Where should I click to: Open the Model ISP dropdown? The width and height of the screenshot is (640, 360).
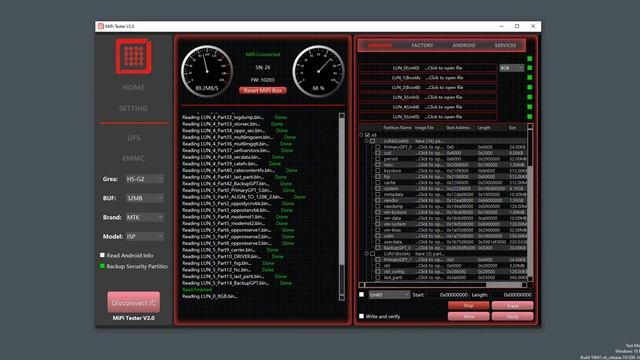[144, 236]
